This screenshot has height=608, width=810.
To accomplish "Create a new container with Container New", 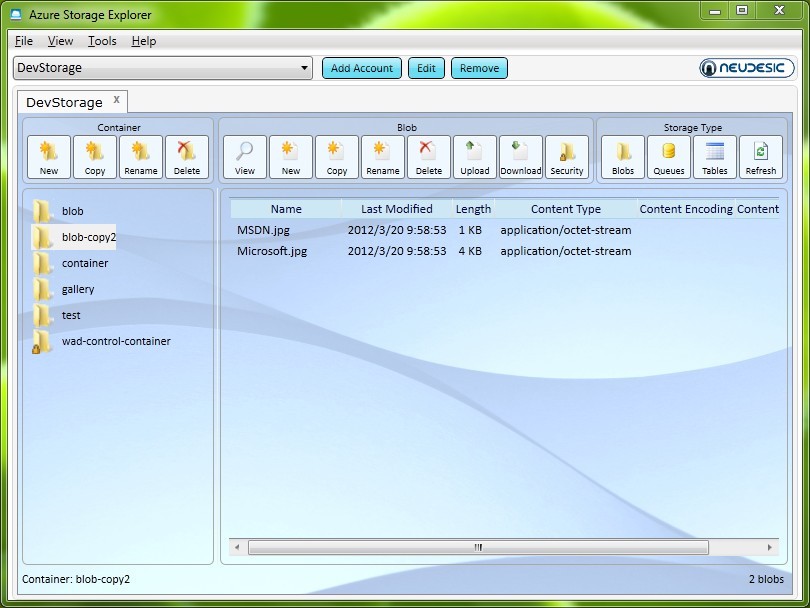I will tap(49, 157).
